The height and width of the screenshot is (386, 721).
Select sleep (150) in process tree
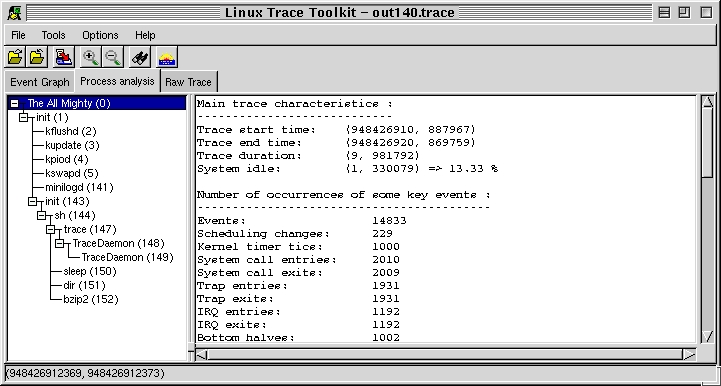click(x=90, y=271)
